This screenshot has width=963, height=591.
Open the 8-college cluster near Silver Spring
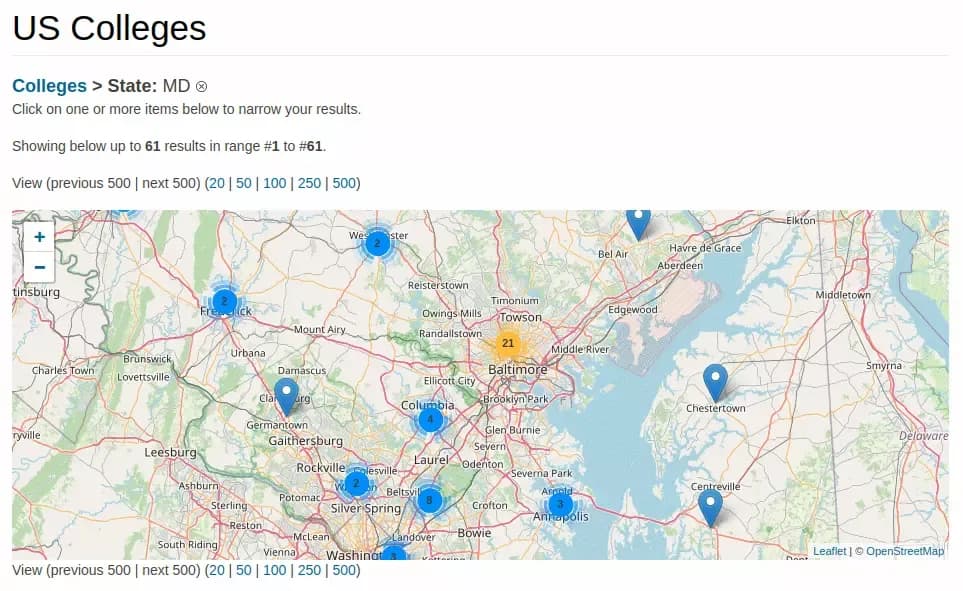tap(429, 500)
